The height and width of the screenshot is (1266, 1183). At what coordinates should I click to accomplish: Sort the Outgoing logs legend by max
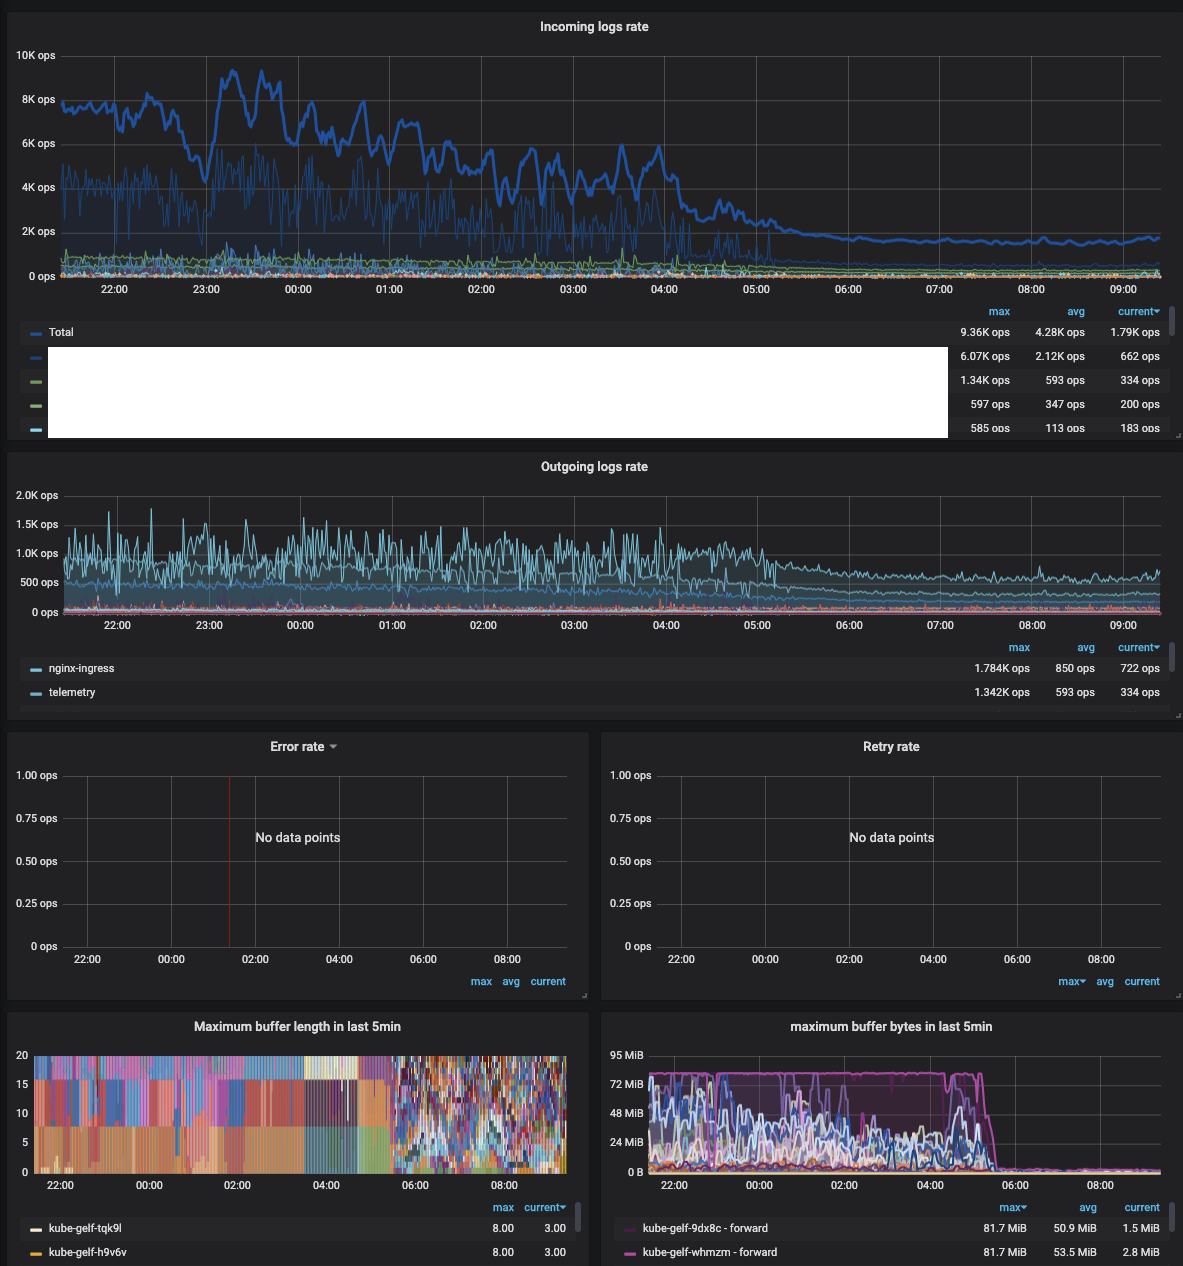tap(1019, 647)
